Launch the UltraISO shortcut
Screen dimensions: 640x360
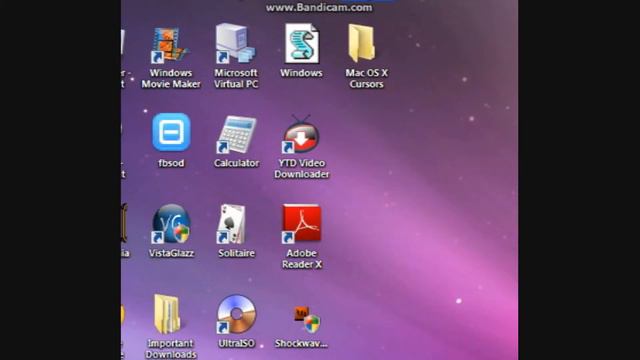coord(236,314)
